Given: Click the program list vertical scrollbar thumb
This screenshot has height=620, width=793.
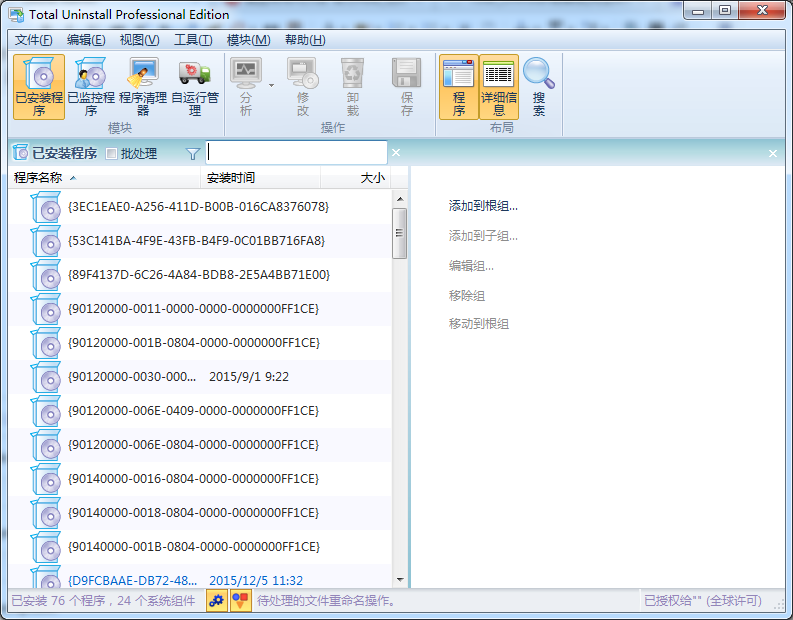Looking at the screenshot, I should click(400, 233).
